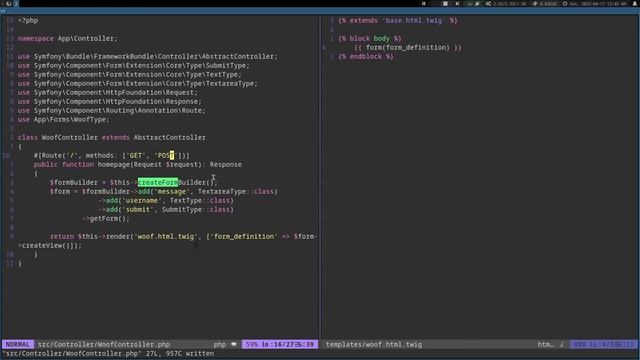Click 'public function homepage' signature
Screen dimensions: 640x360
(x=138, y=164)
